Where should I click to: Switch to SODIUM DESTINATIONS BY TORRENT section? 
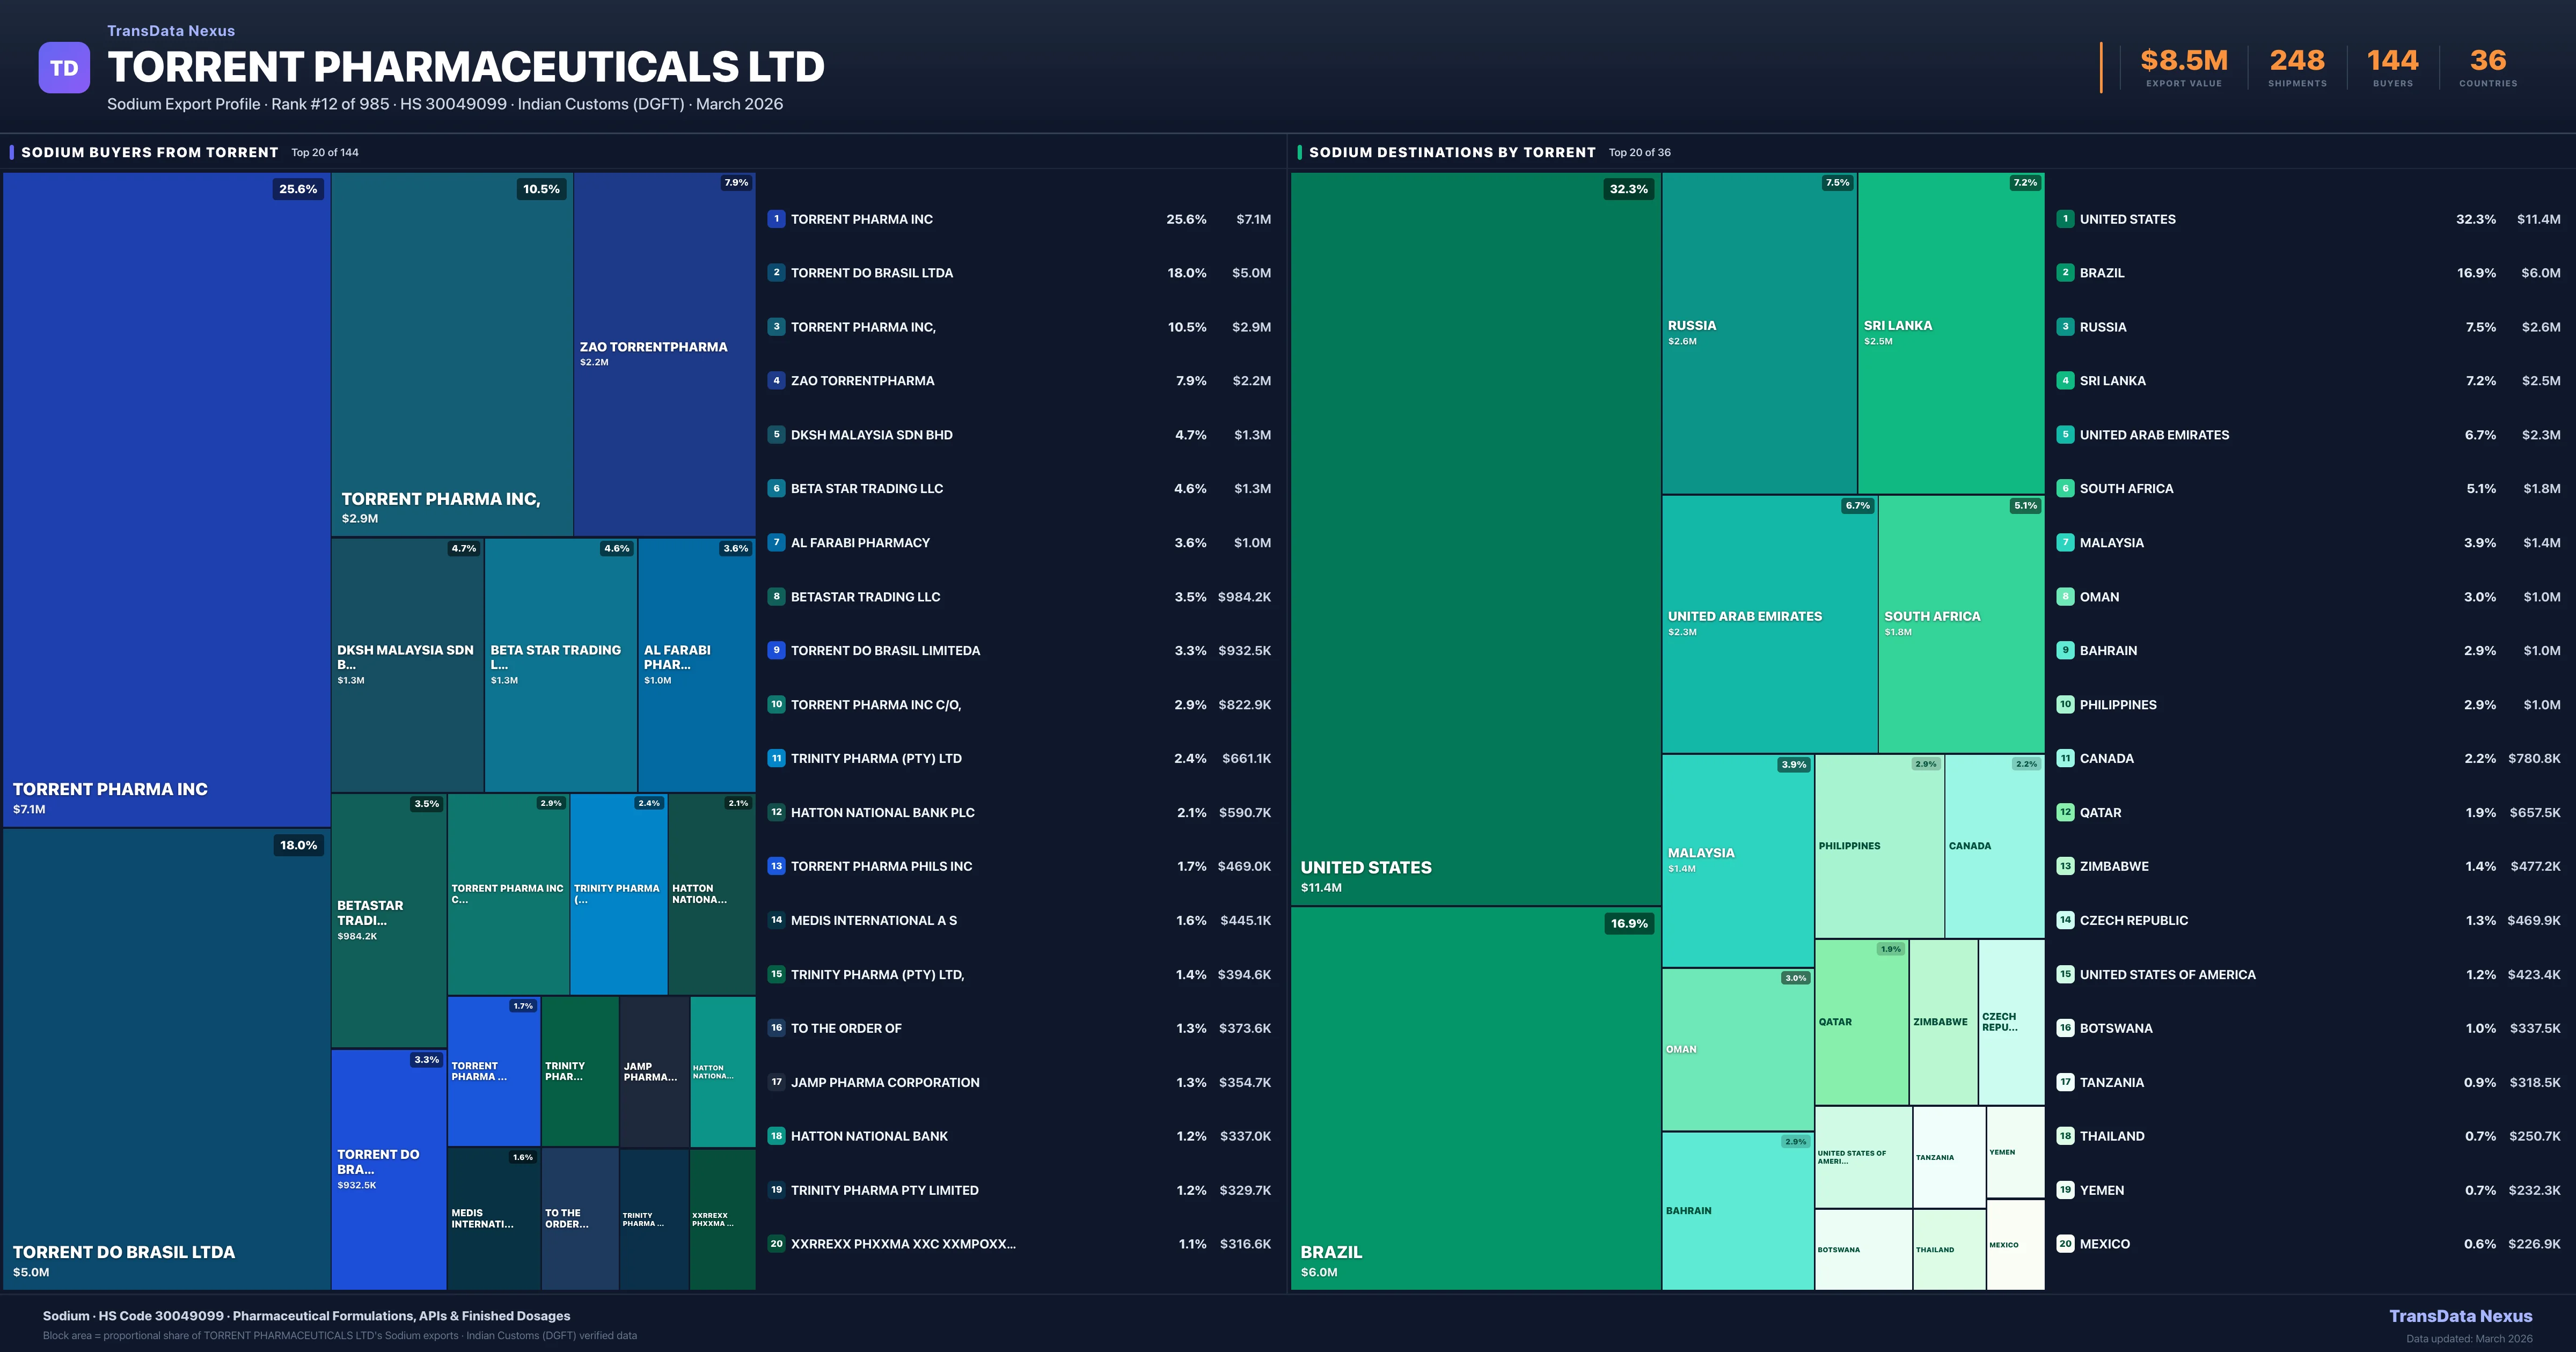(x=1451, y=152)
